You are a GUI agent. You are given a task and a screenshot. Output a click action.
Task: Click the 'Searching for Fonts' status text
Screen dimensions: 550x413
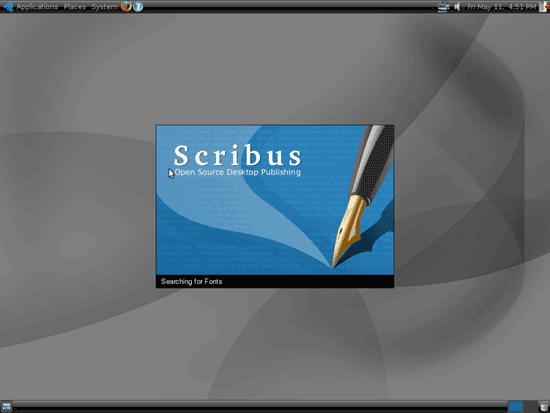point(192,281)
